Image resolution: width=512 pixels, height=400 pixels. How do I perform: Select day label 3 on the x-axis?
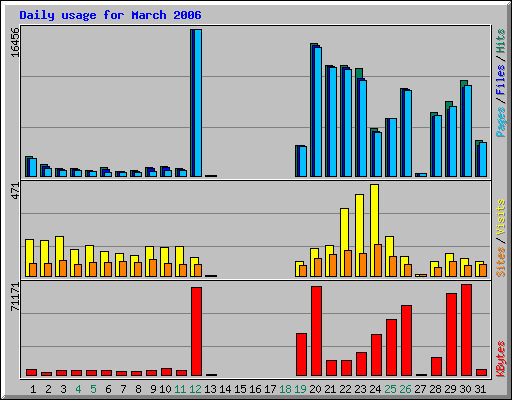pyautogui.click(x=63, y=389)
